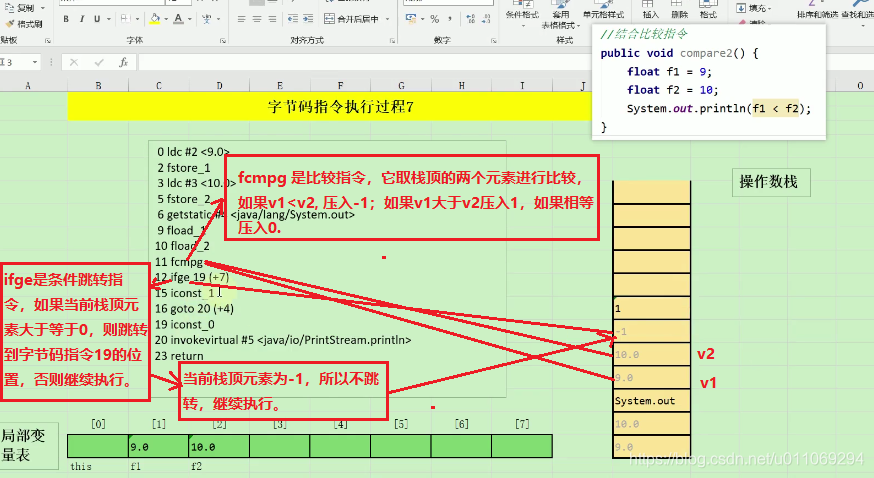Screen dimensions: 874x478
Task: Open number group dialog launcher
Action: coord(494,41)
